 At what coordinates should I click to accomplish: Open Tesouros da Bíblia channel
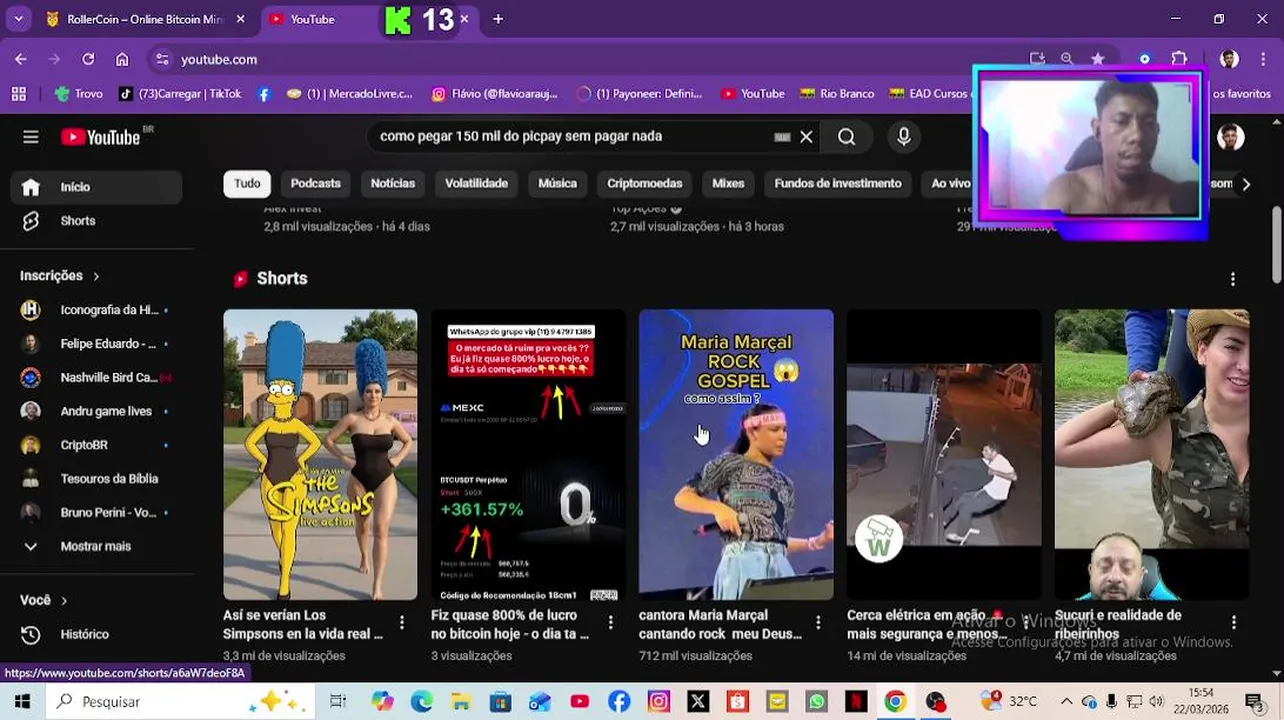click(x=97, y=479)
